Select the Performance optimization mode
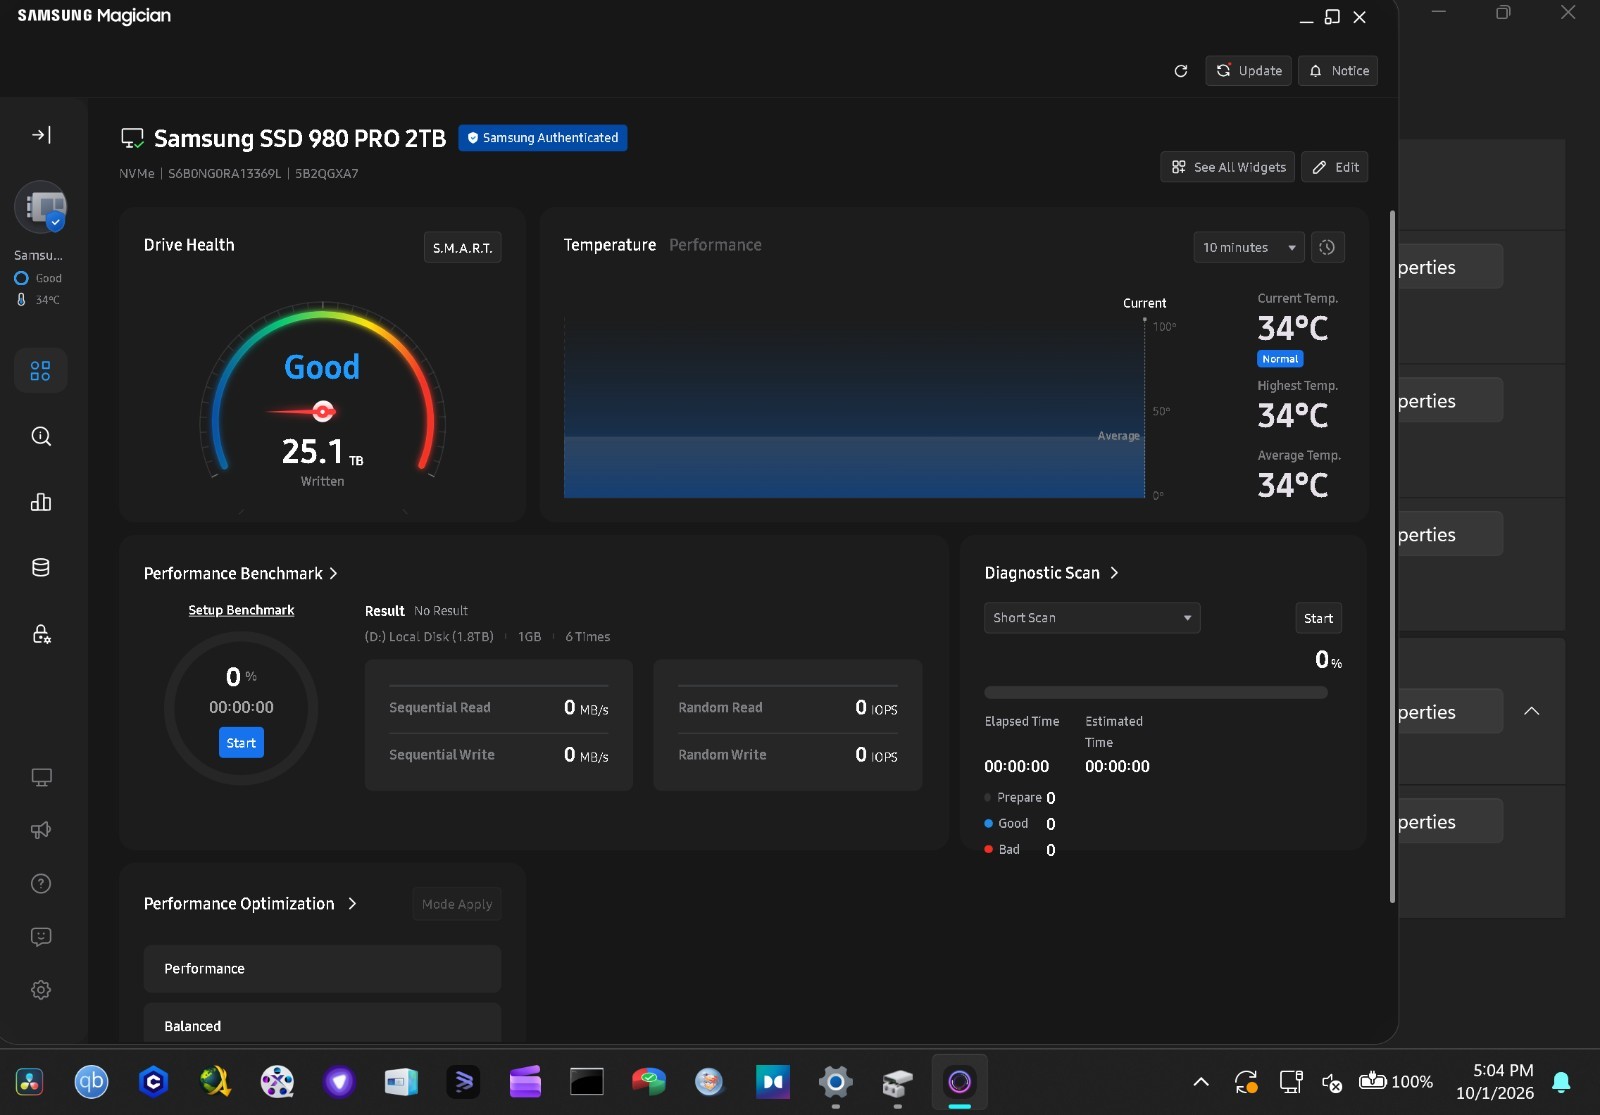The image size is (1600, 1115). click(x=322, y=969)
